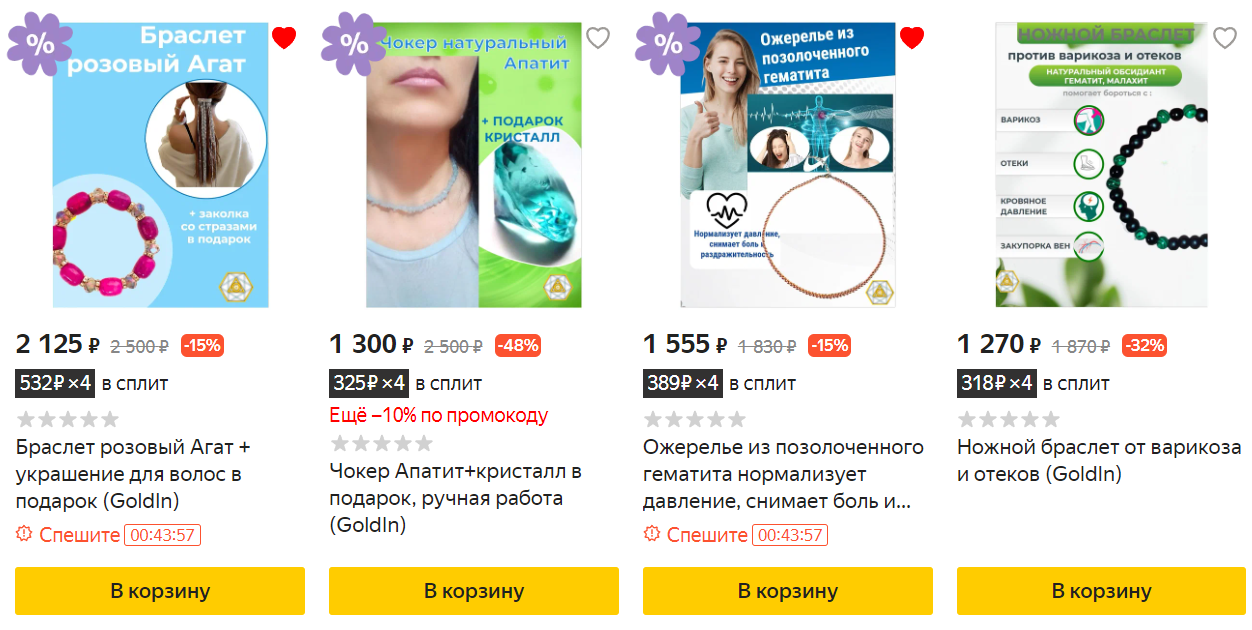Click purple percent badge on agate bracelet
Viewport: 1252px width, 630px height.
click(x=40, y=44)
